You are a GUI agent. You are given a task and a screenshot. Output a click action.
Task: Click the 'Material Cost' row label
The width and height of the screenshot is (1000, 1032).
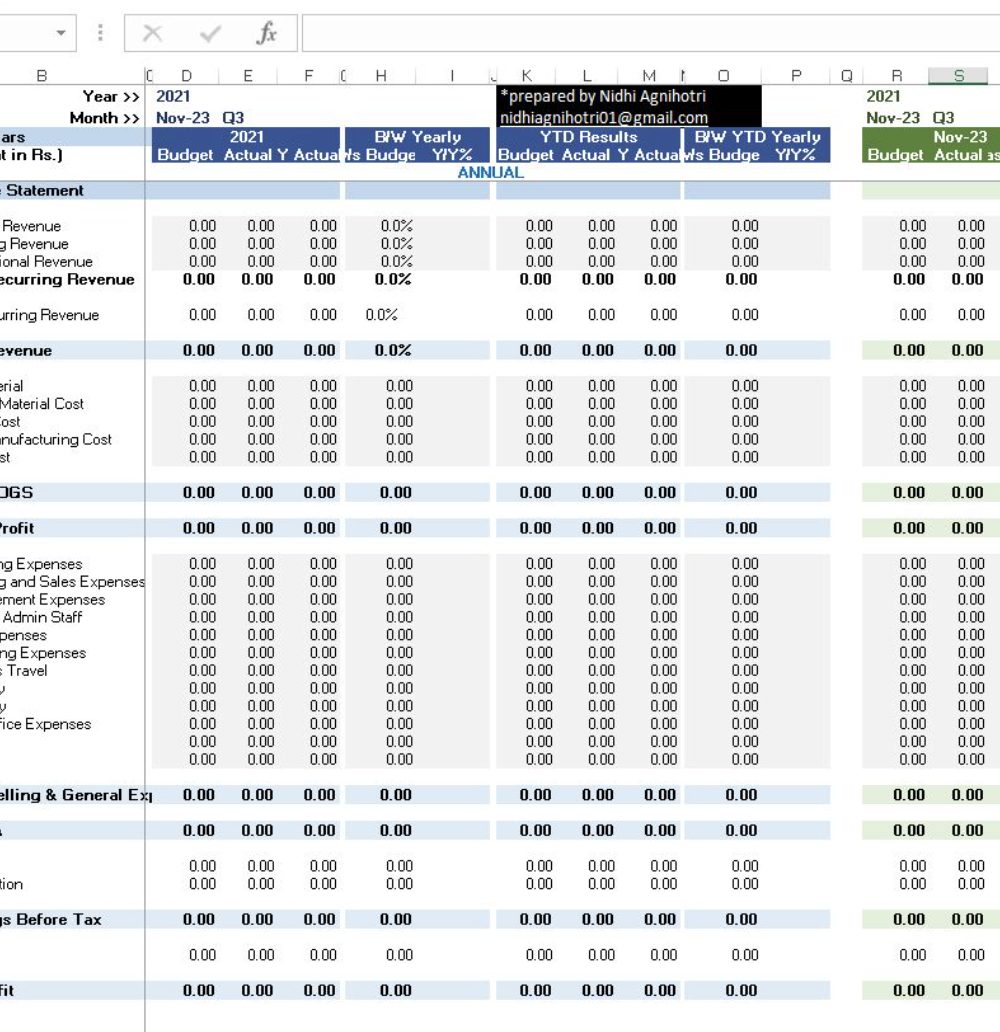41,403
